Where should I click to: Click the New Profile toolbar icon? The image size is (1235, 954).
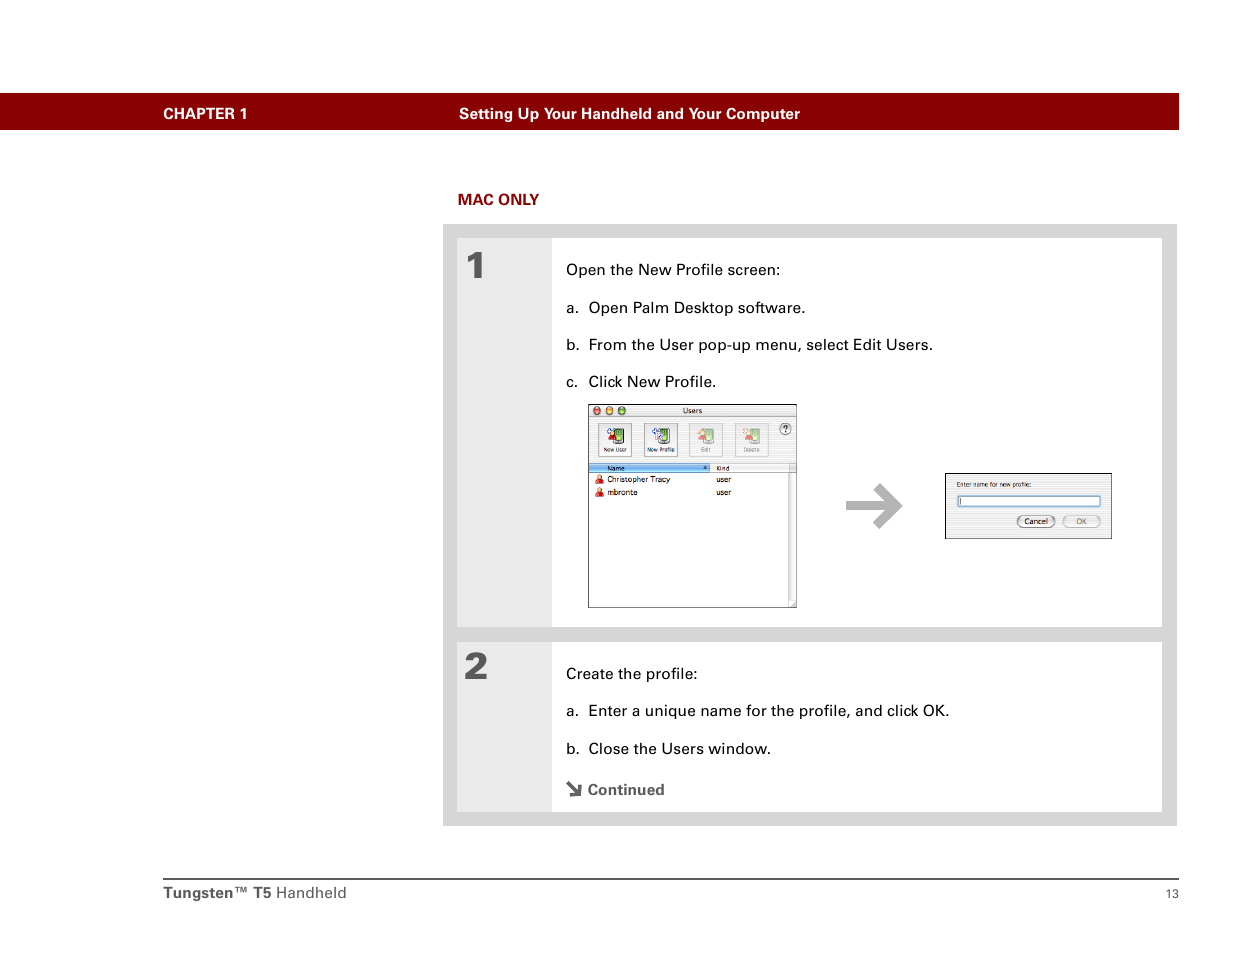coord(660,439)
